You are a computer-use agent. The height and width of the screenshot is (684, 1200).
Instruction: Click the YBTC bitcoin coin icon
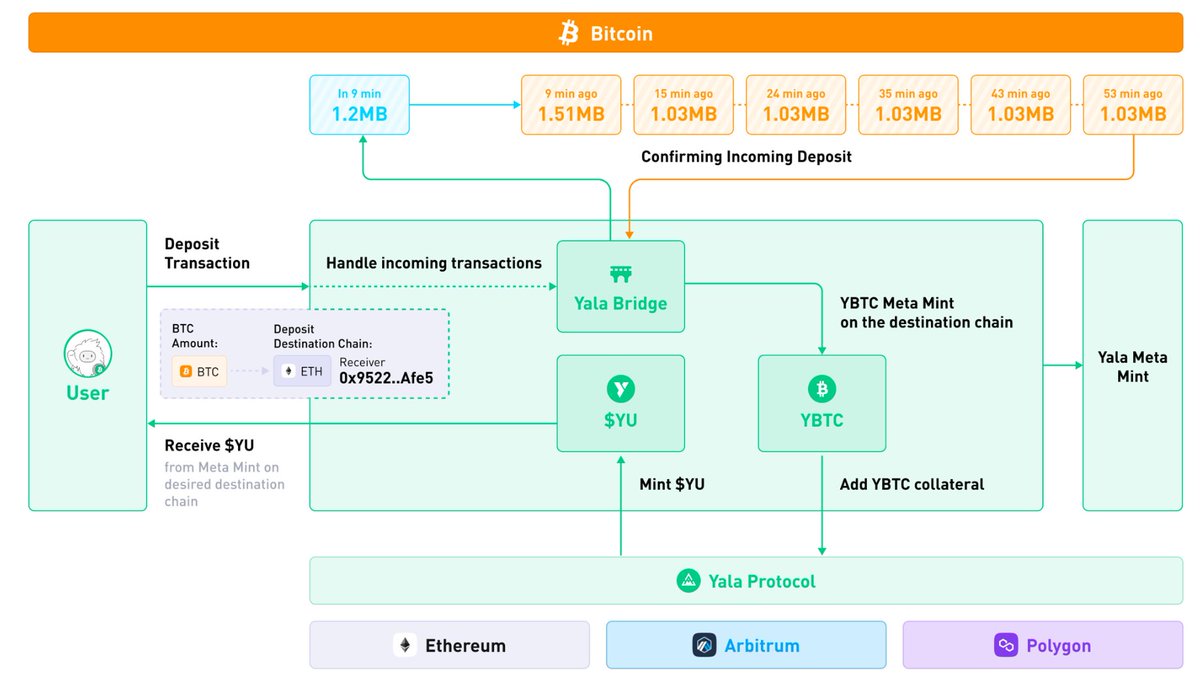[822, 389]
